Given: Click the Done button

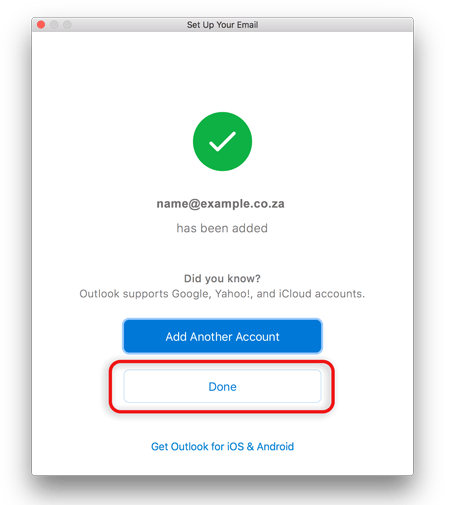Looking at the screenshot, I should [x=222, y=386].
